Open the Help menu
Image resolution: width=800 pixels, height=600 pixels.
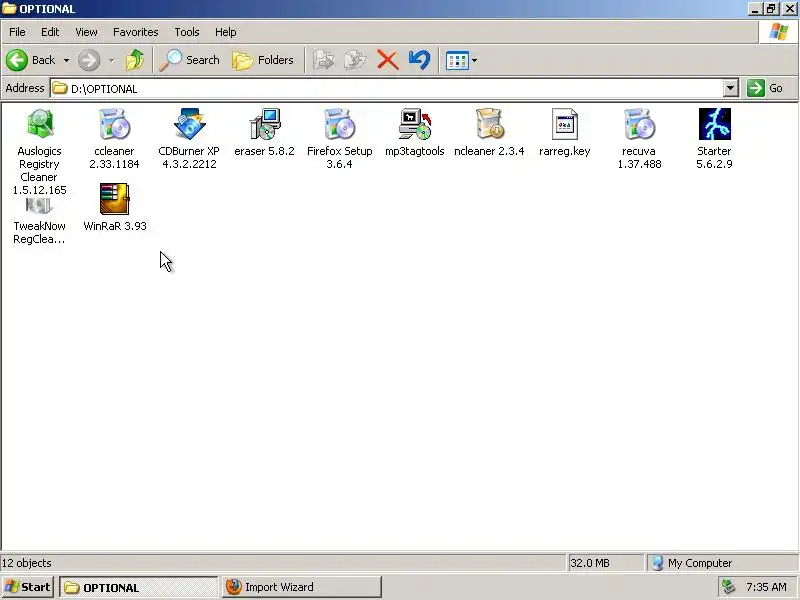click(x=226, y=32)
